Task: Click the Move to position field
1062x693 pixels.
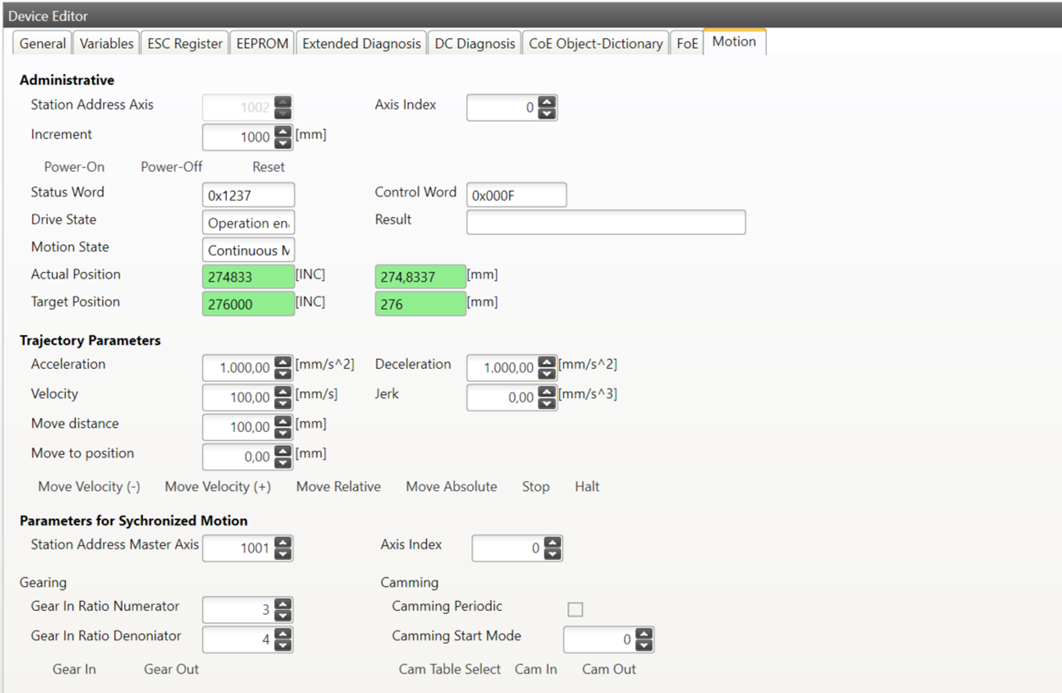Action: coord(238,457)
